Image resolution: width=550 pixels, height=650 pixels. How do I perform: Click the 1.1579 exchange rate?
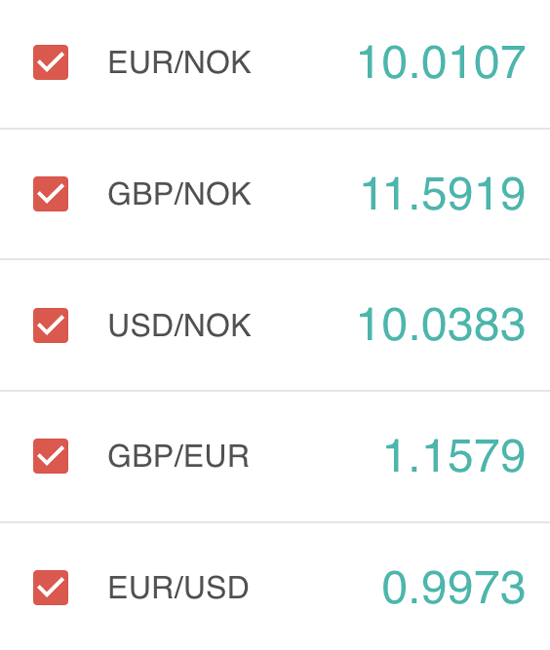coord(455,456)
